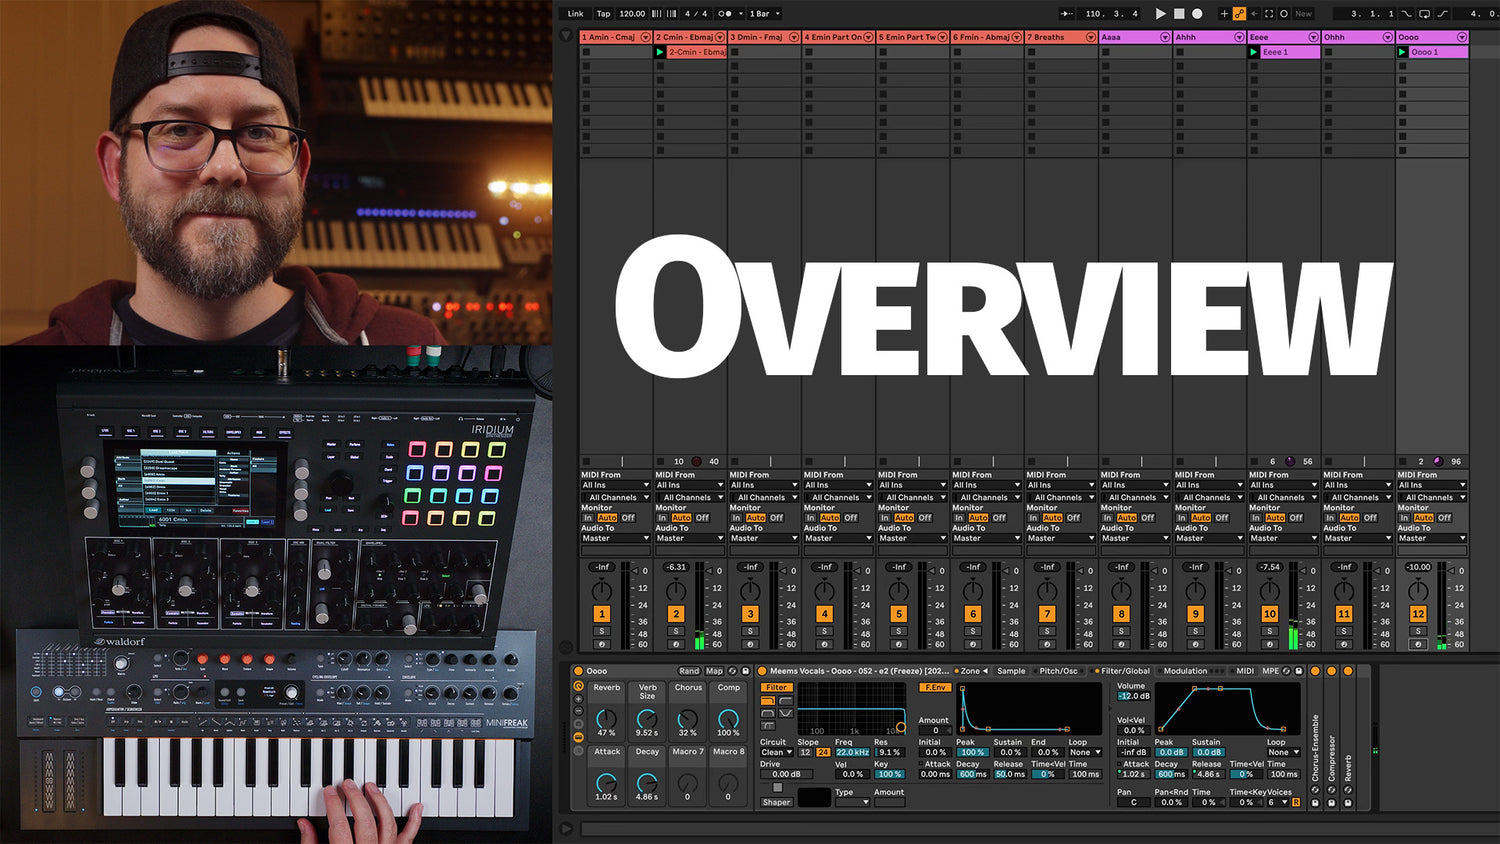Open the Modulation tab in Sampler
This screenshot has width=1500, height=844.
1185,671
